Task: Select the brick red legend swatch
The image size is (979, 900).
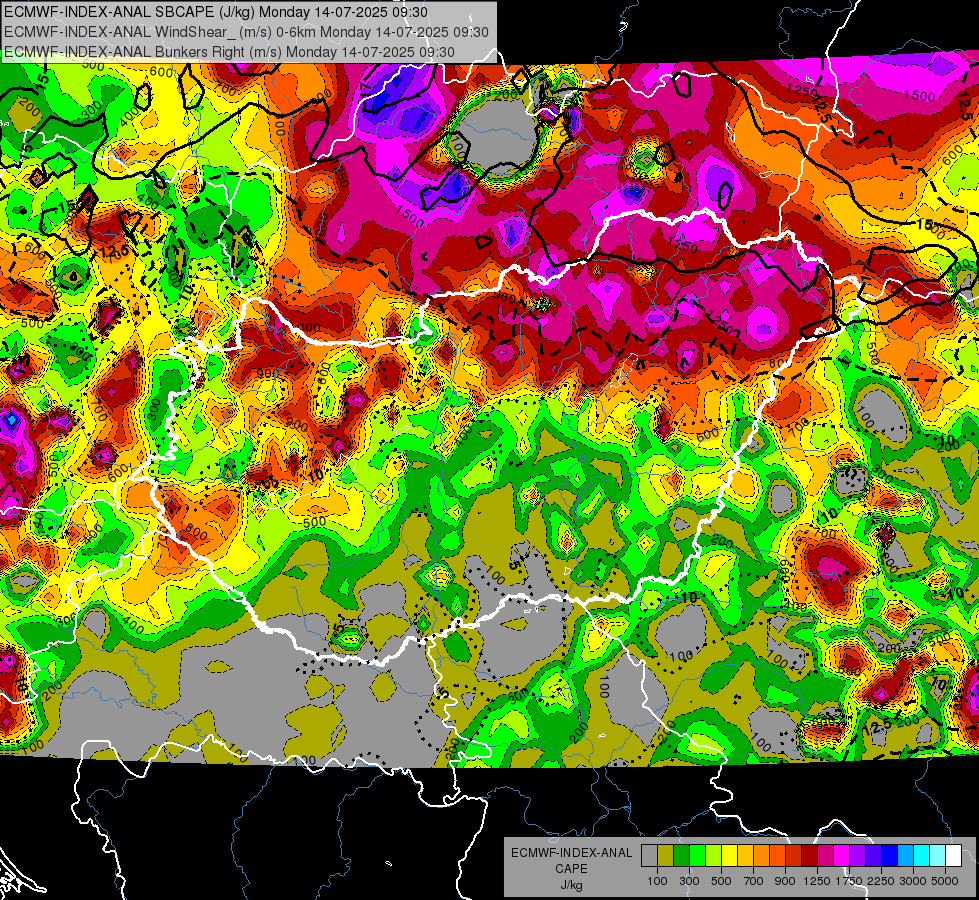Action: click(x=794, y=855)
